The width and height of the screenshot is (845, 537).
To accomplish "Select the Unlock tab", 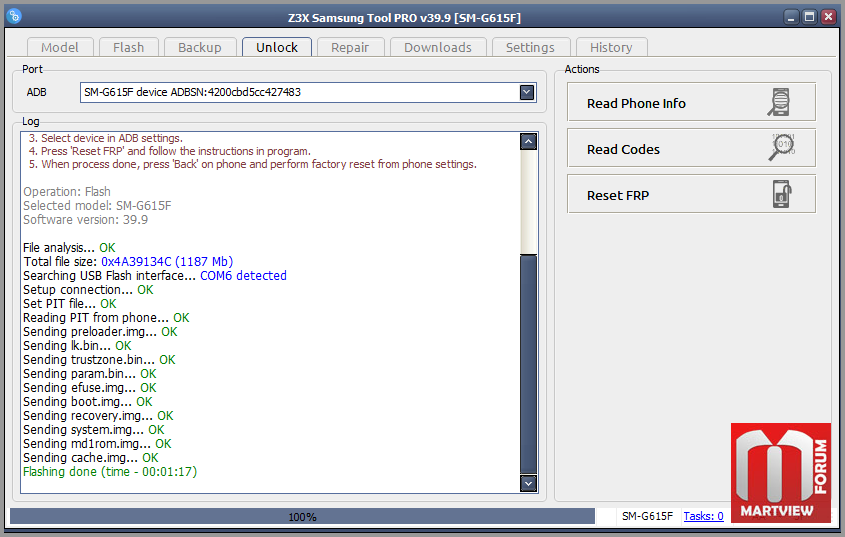I will pyautogui.click(x=276, y=47).
